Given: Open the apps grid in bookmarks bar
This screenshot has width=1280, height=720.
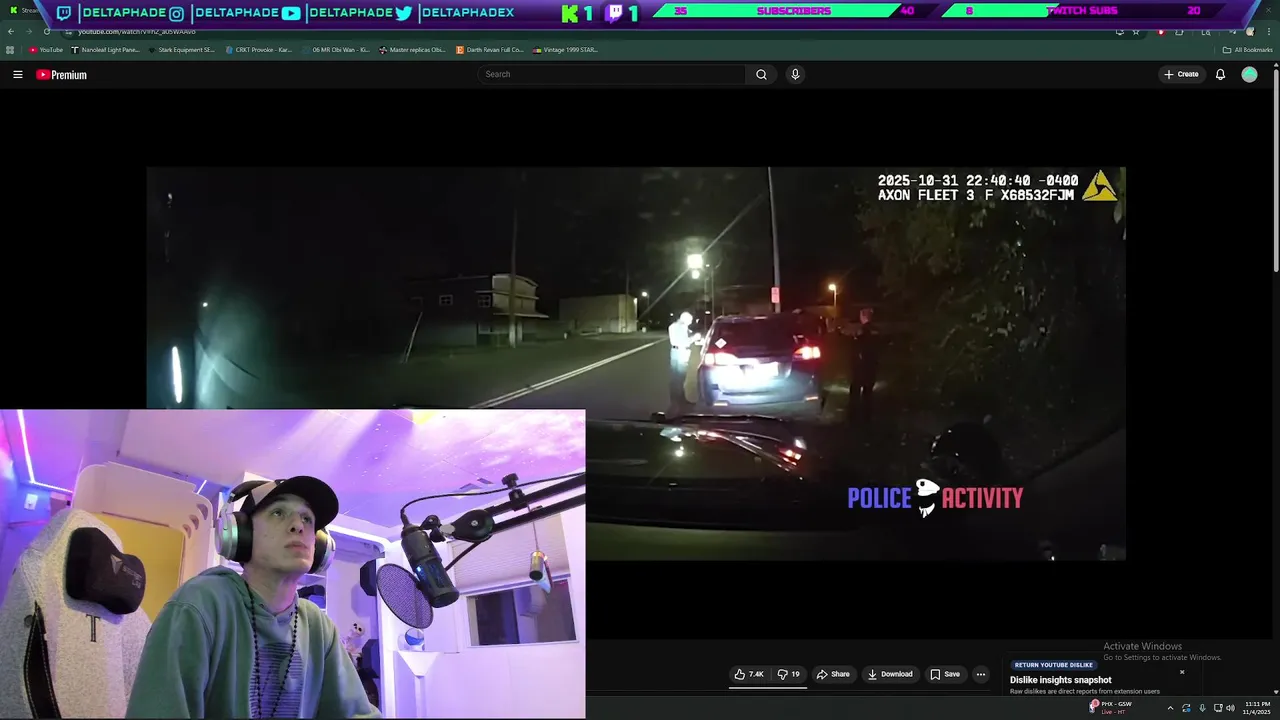Looking at the screenshot, I should click(x=10, y=50).
